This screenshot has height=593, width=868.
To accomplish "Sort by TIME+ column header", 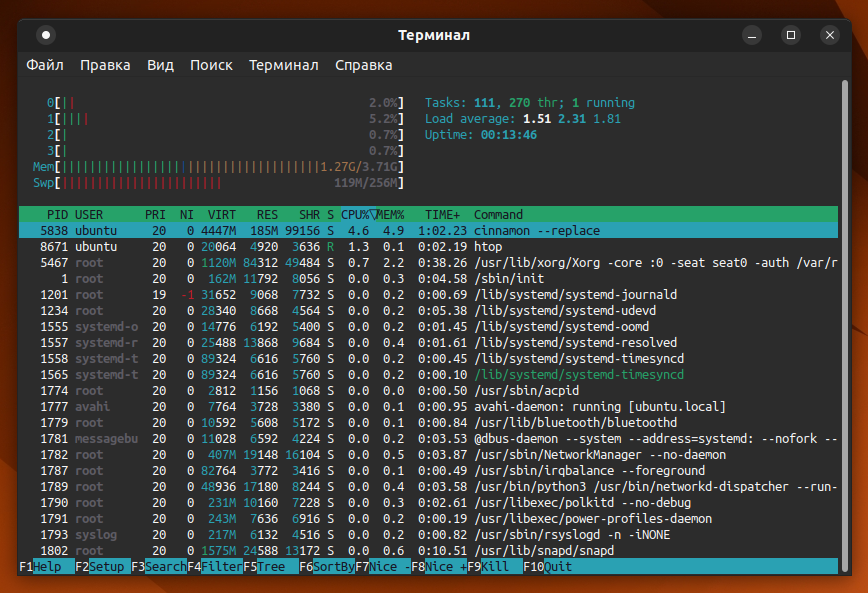I will point(442,214).
